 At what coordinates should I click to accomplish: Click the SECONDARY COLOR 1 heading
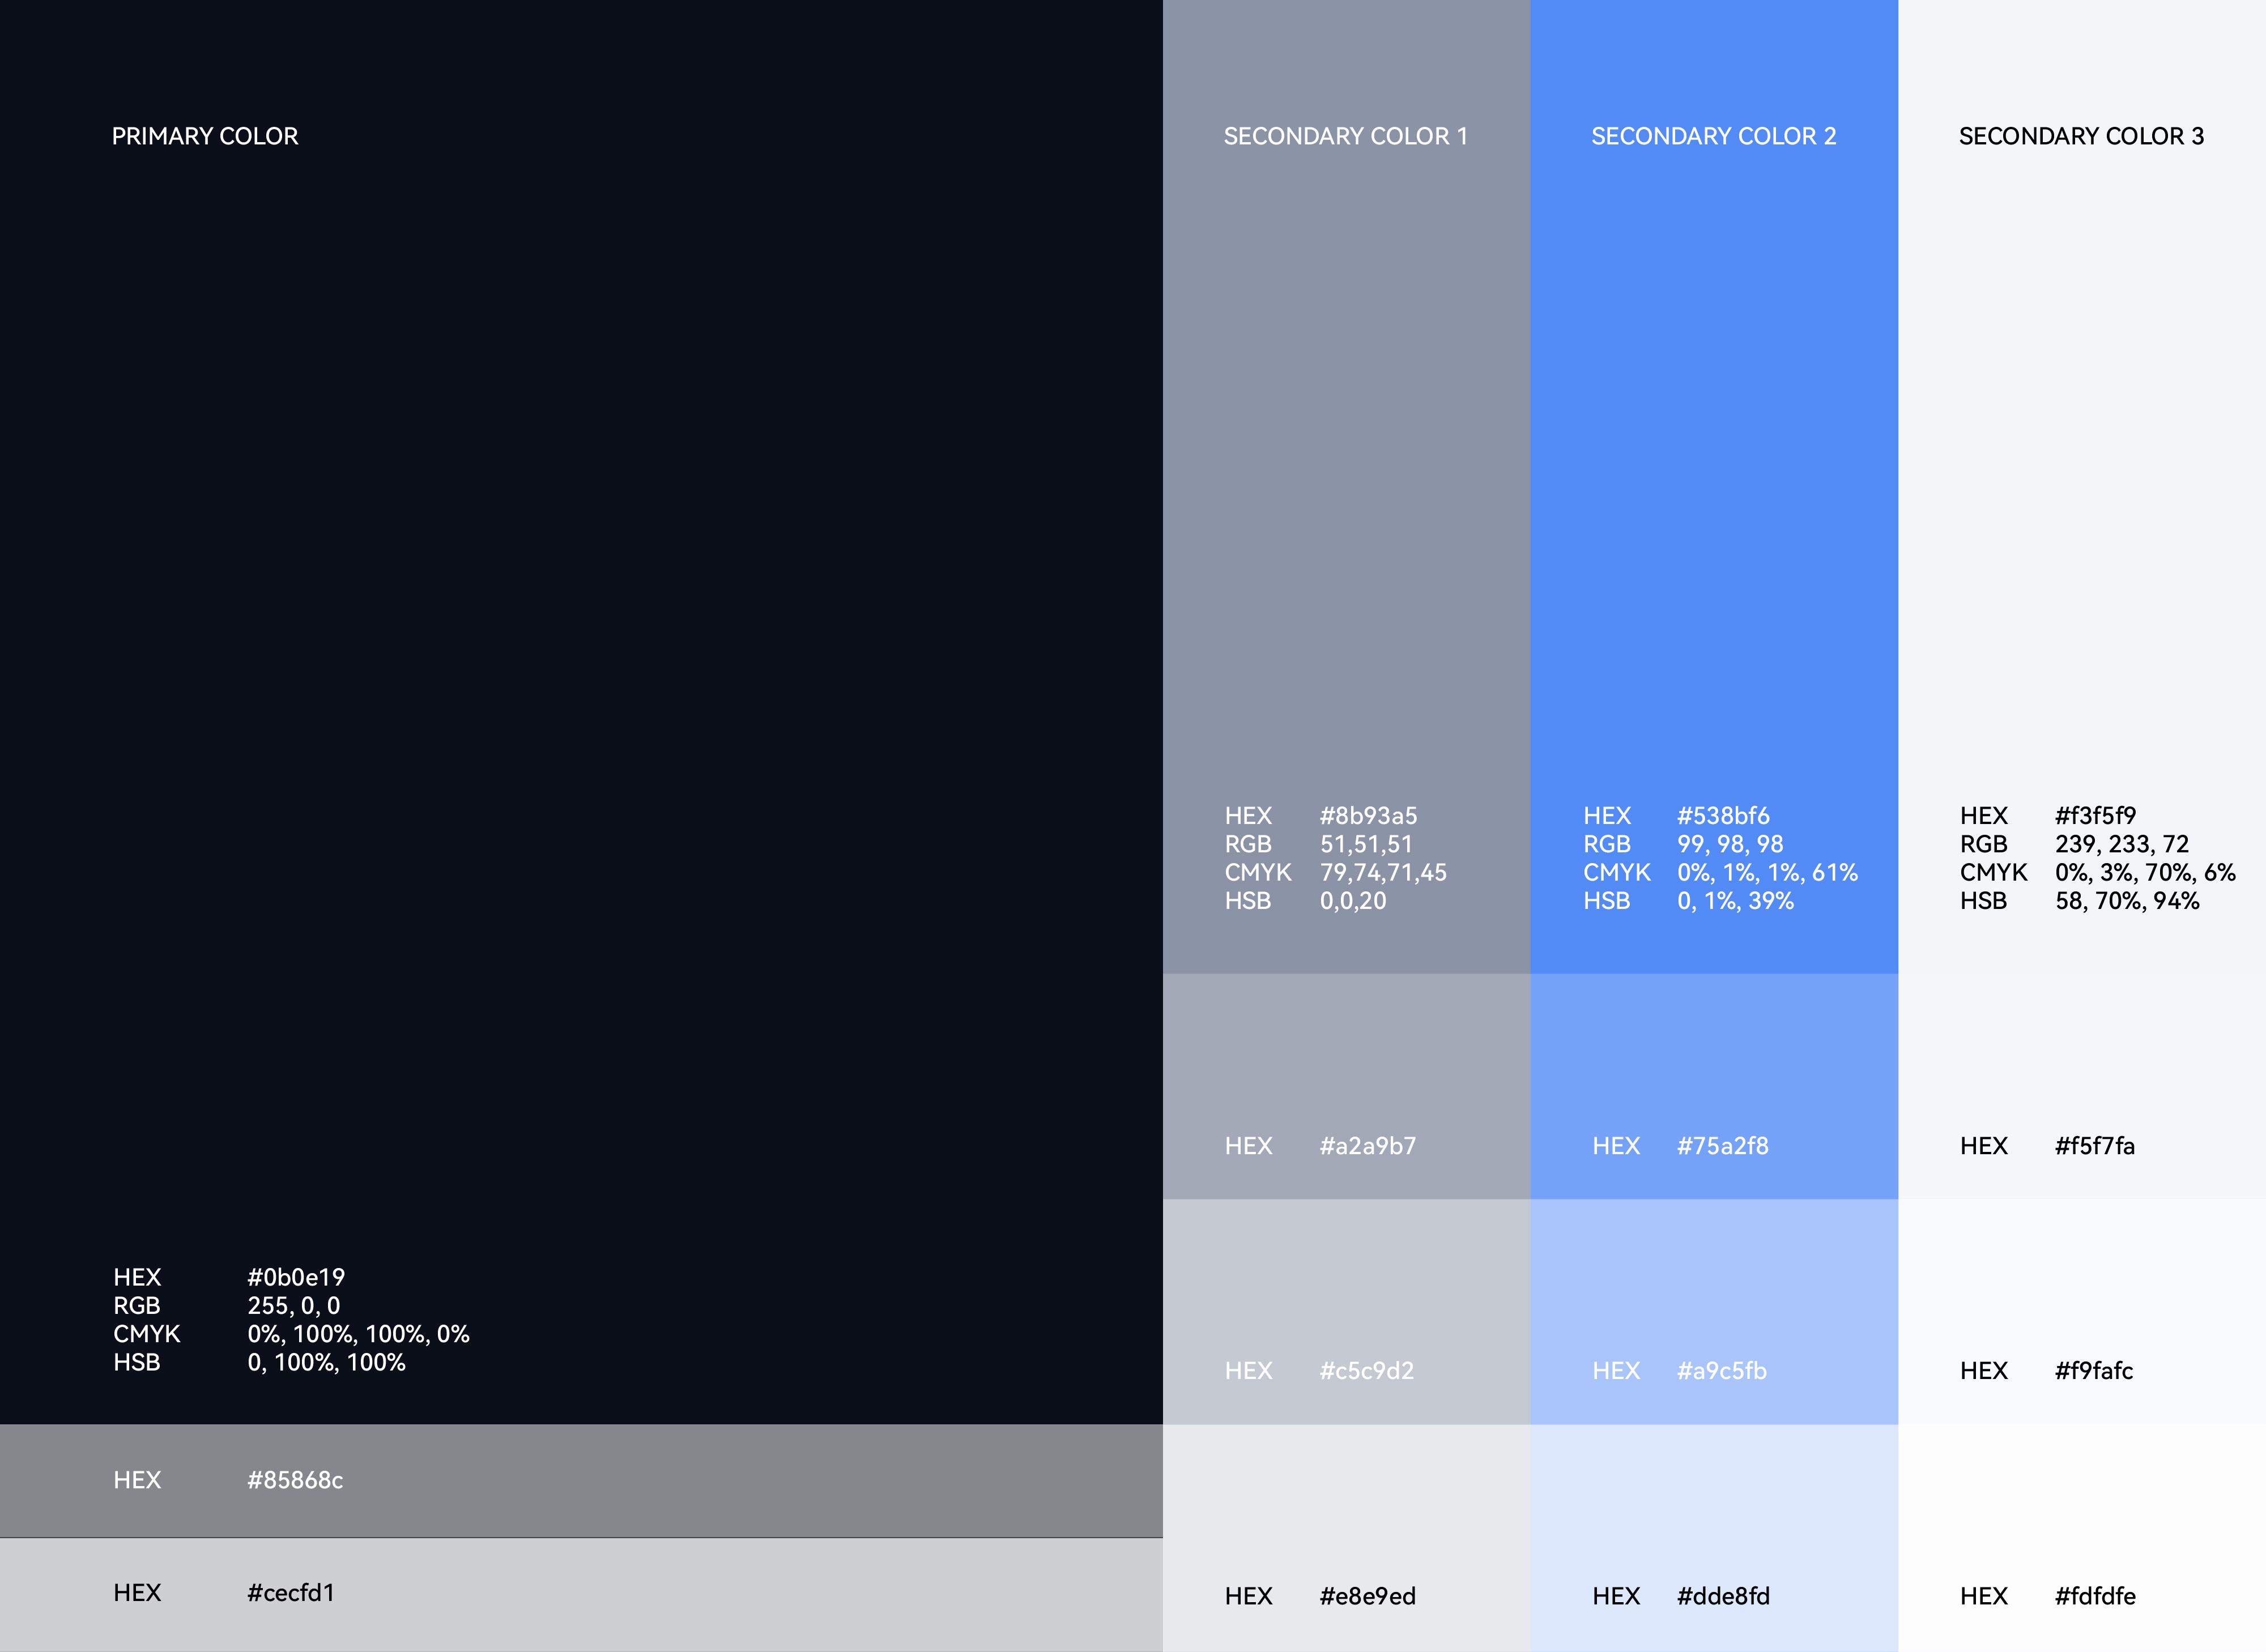[x=1345, y=136]
